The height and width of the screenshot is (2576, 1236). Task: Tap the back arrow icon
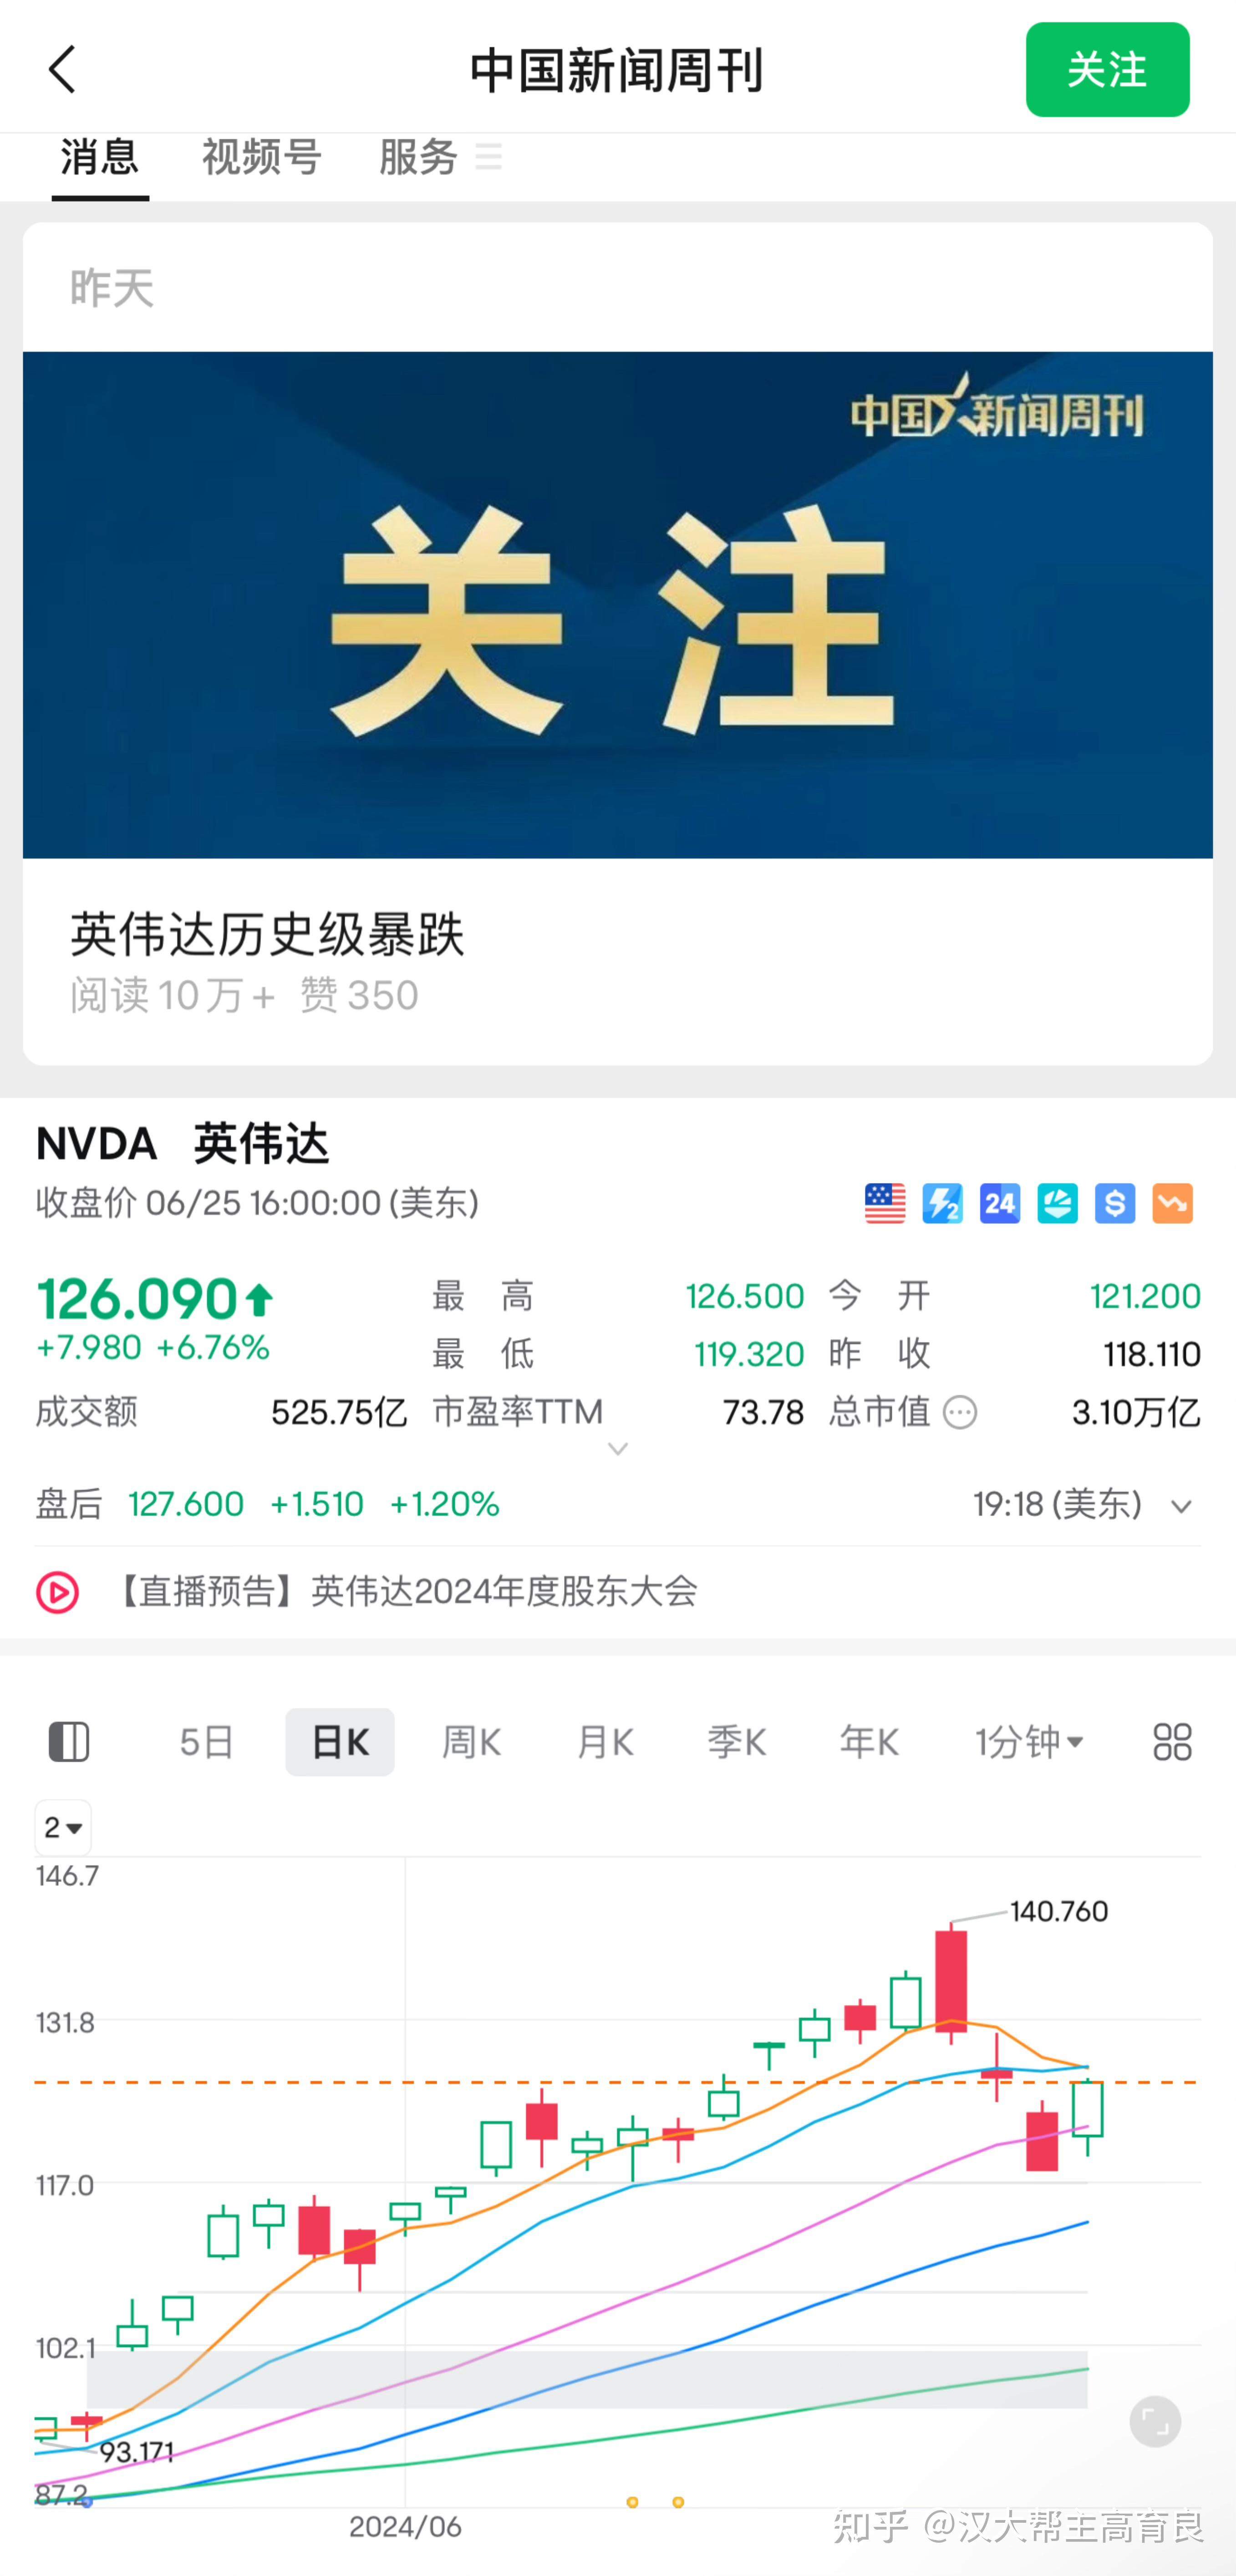62,69
